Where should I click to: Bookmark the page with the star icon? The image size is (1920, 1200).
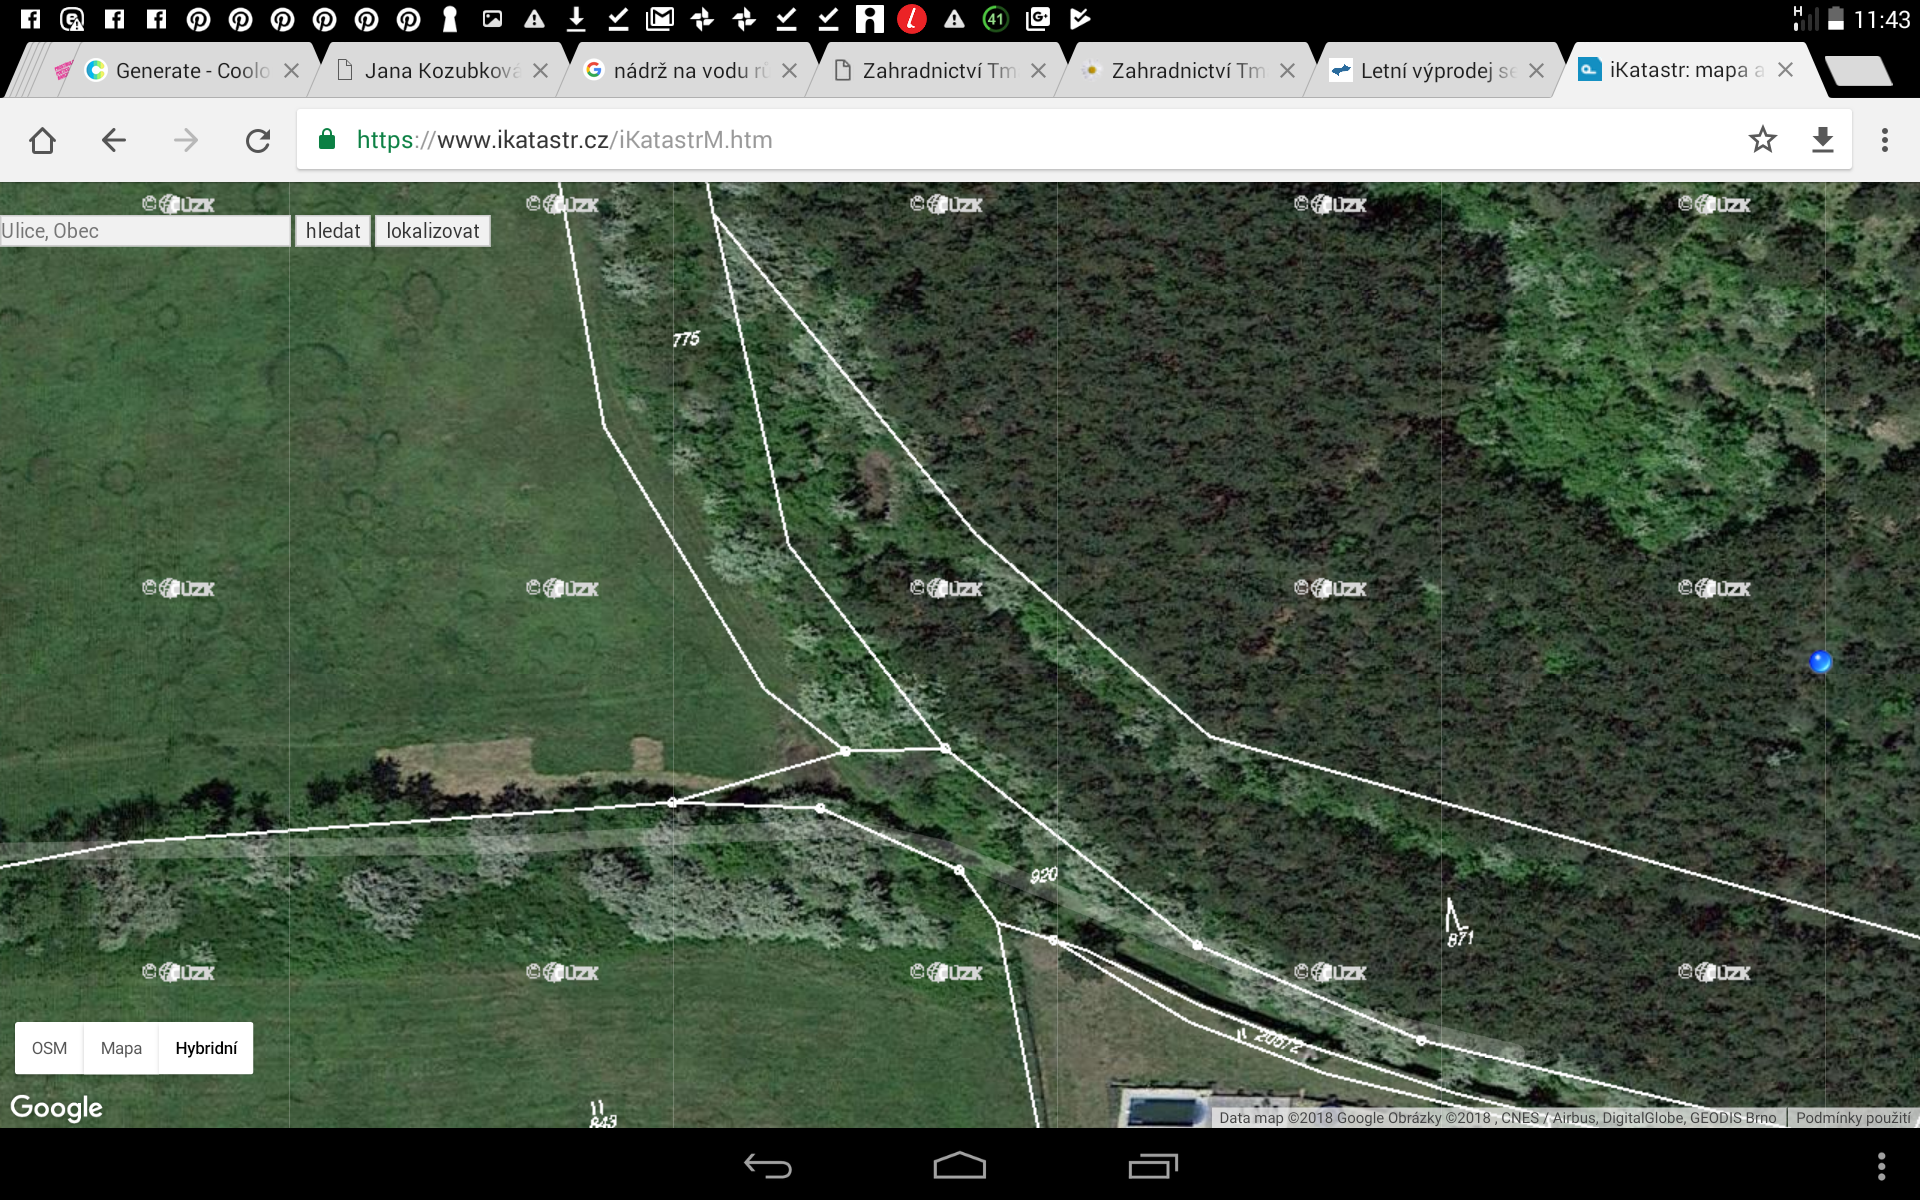pyautogui.click(x=1762, y=140)
